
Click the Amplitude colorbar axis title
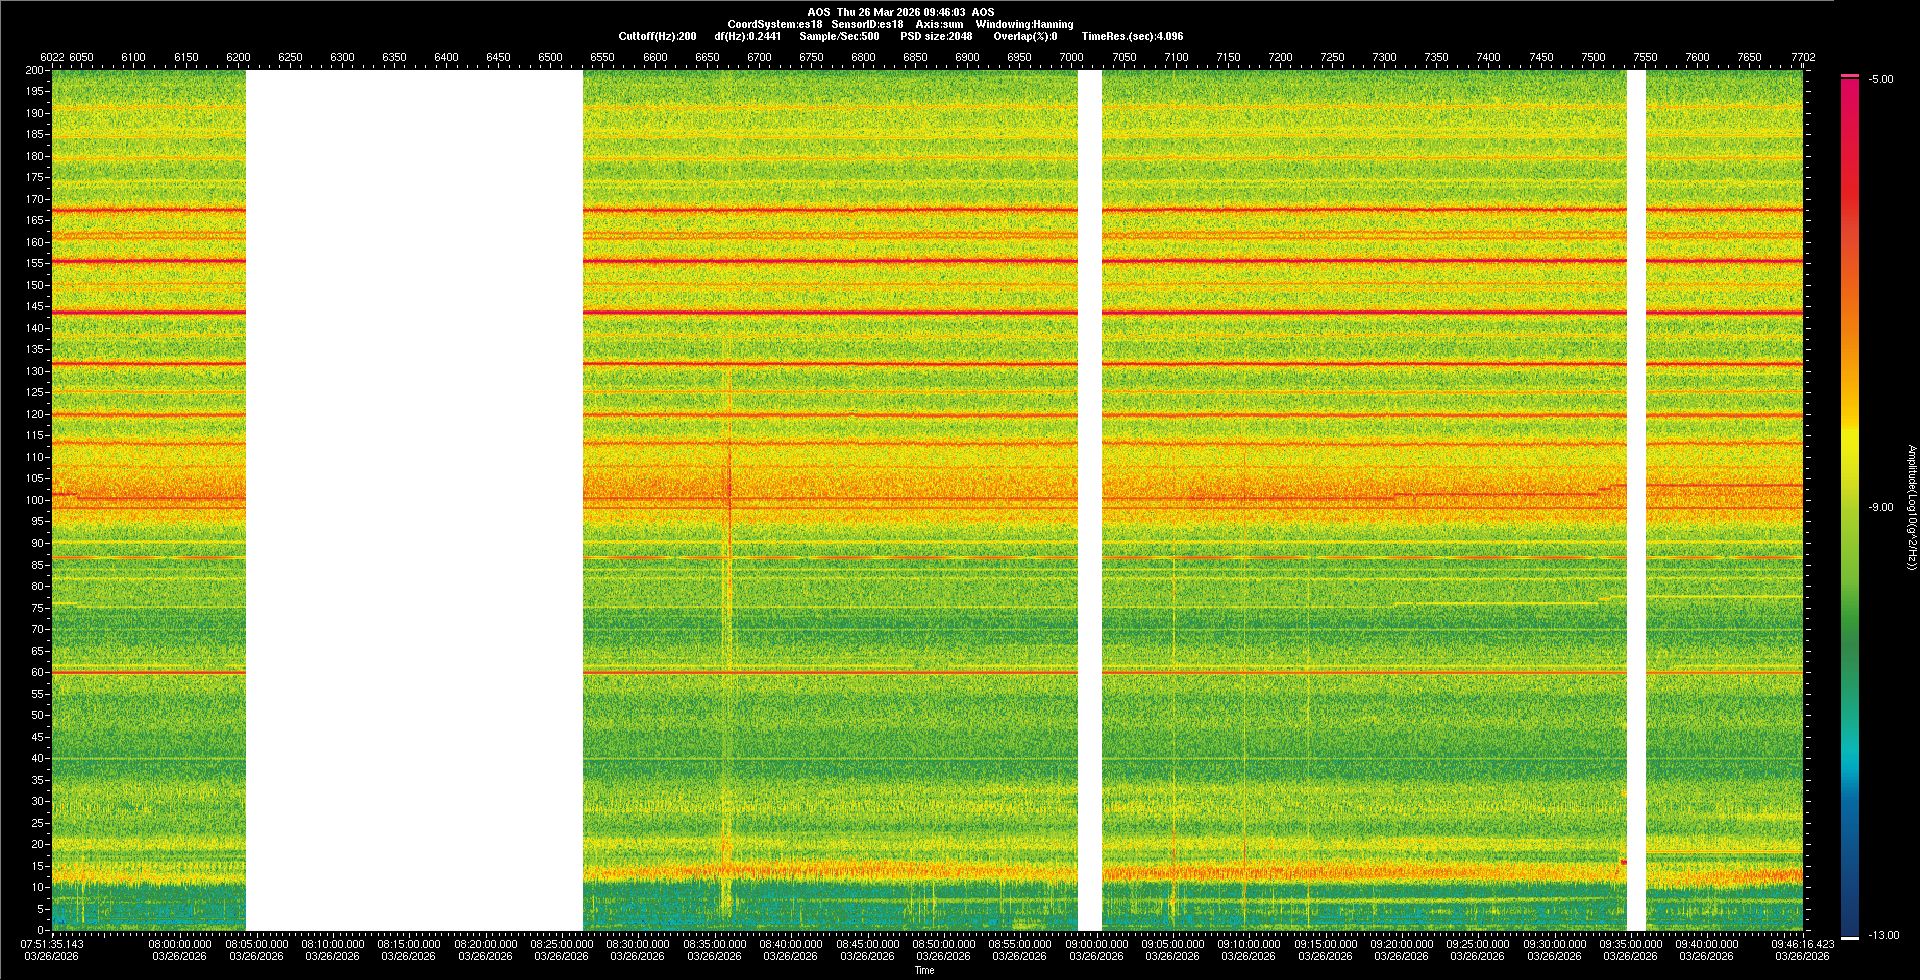coord(1911,507)
